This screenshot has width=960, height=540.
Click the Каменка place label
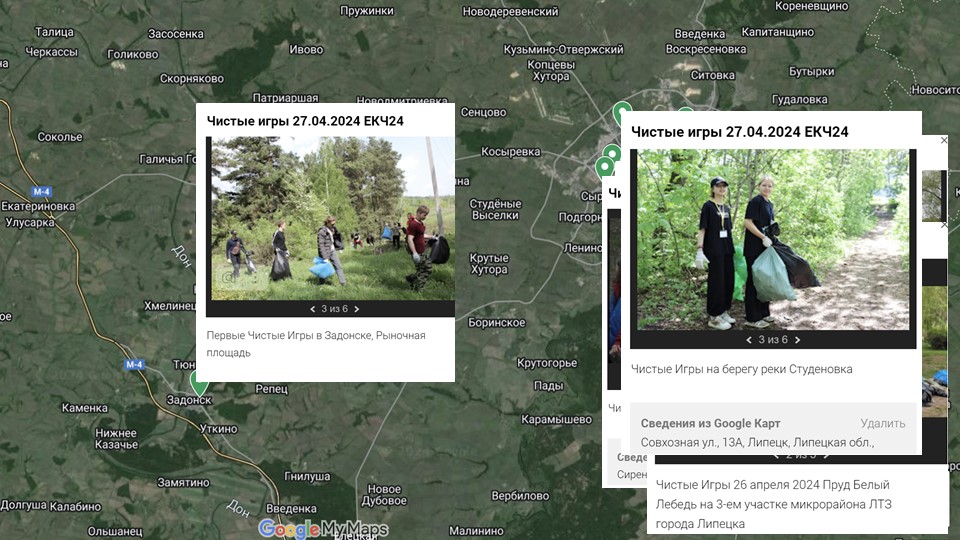click(84, 408)
